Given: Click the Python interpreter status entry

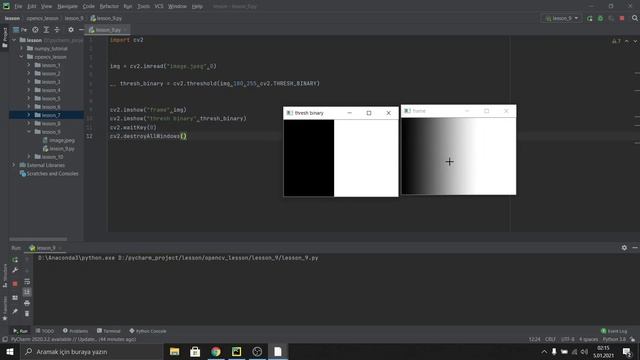Looking at the screenshot, I should point(614,339).
